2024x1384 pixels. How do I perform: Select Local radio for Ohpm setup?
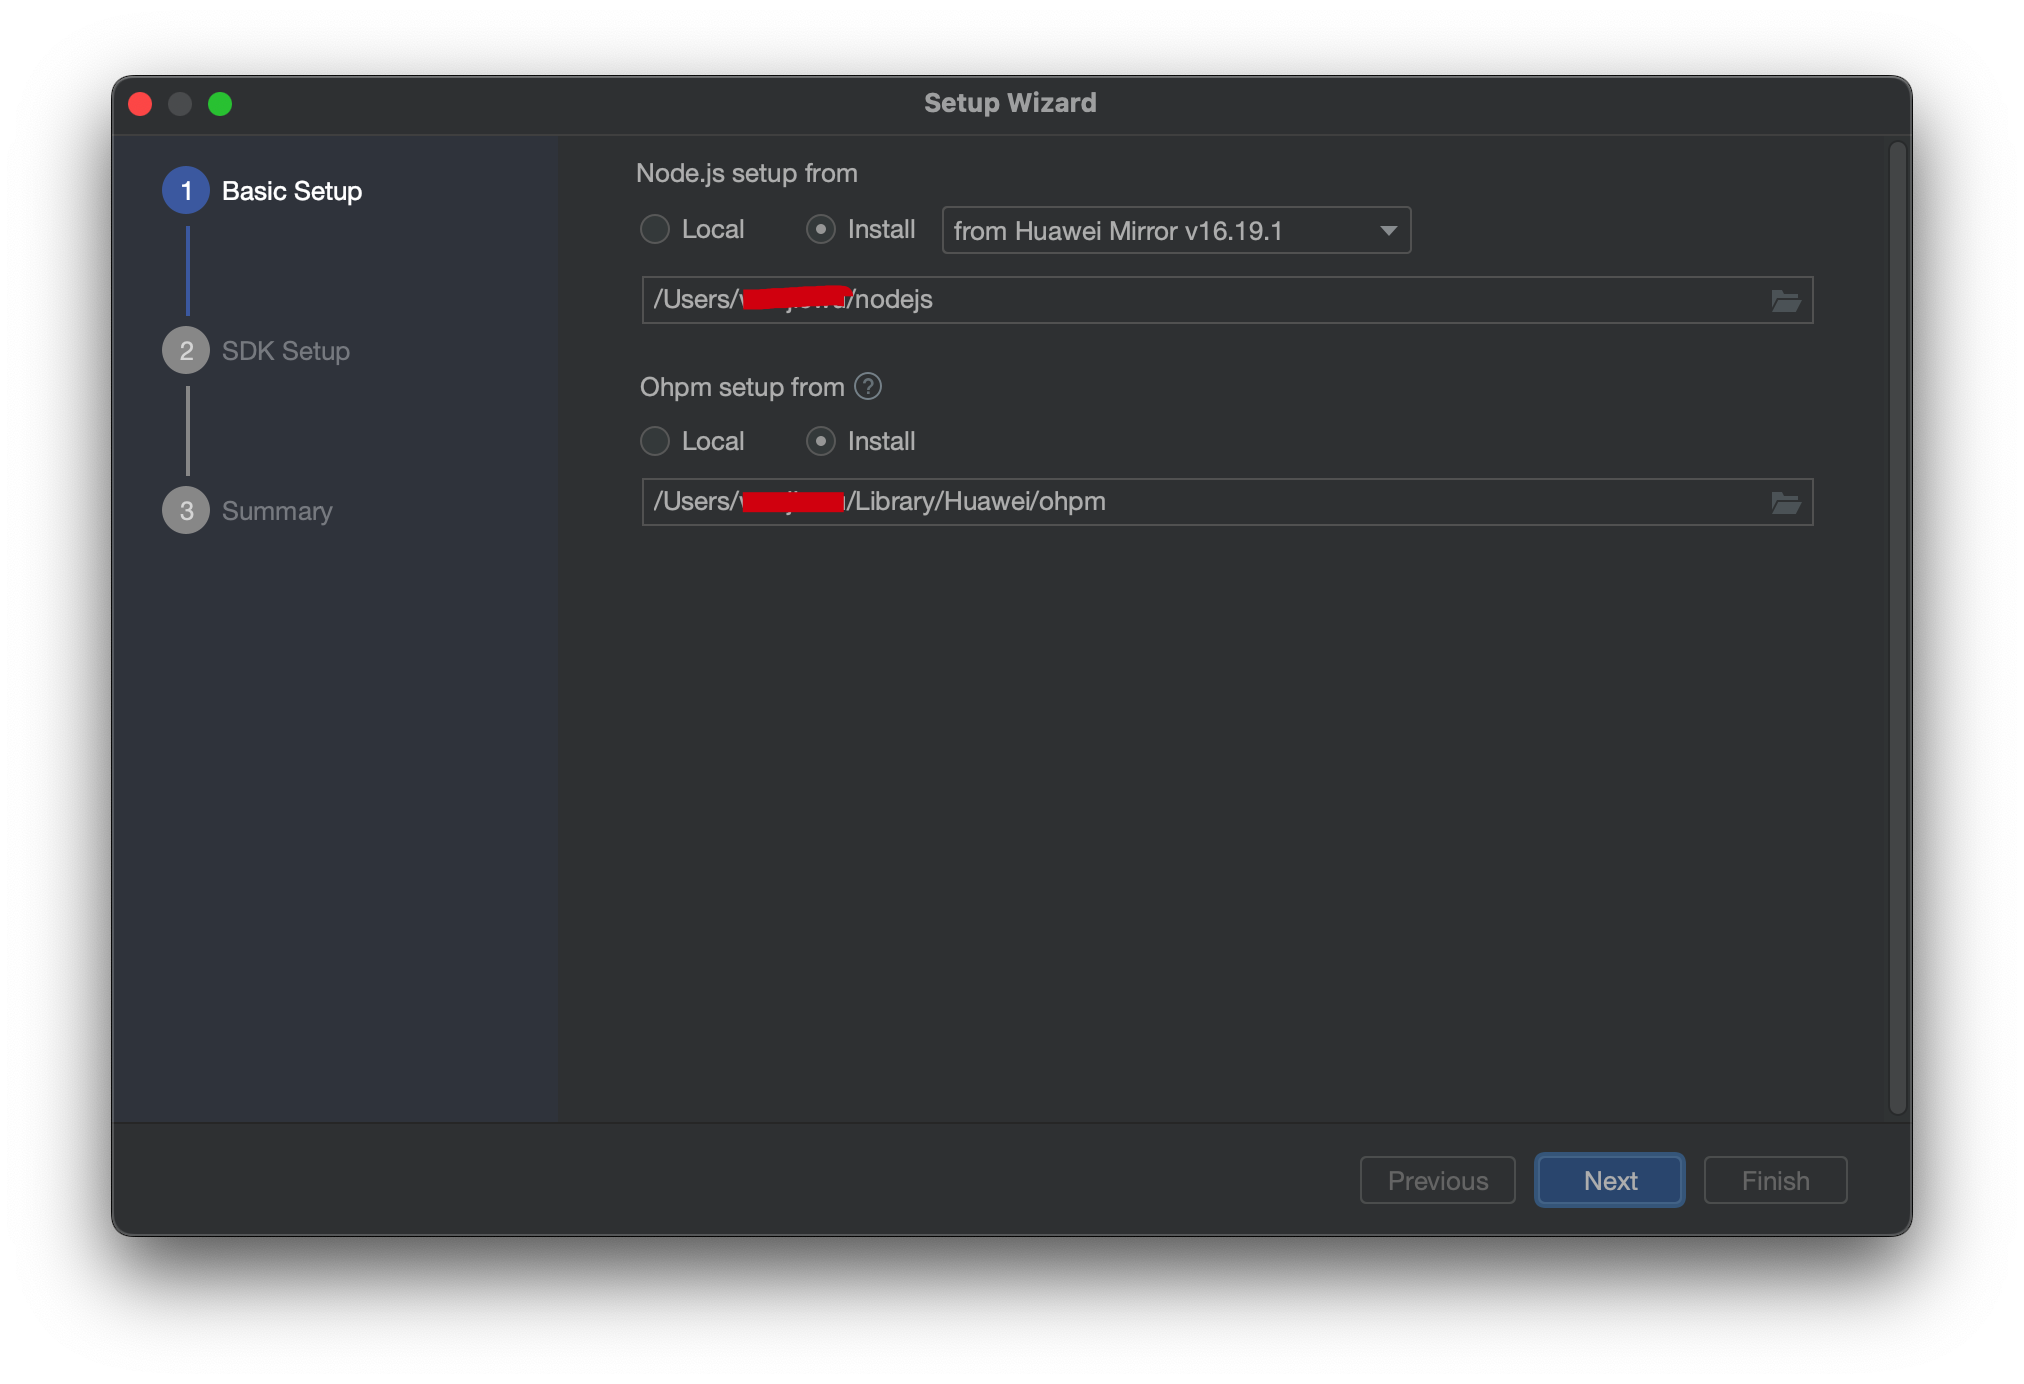click(655, 442)
